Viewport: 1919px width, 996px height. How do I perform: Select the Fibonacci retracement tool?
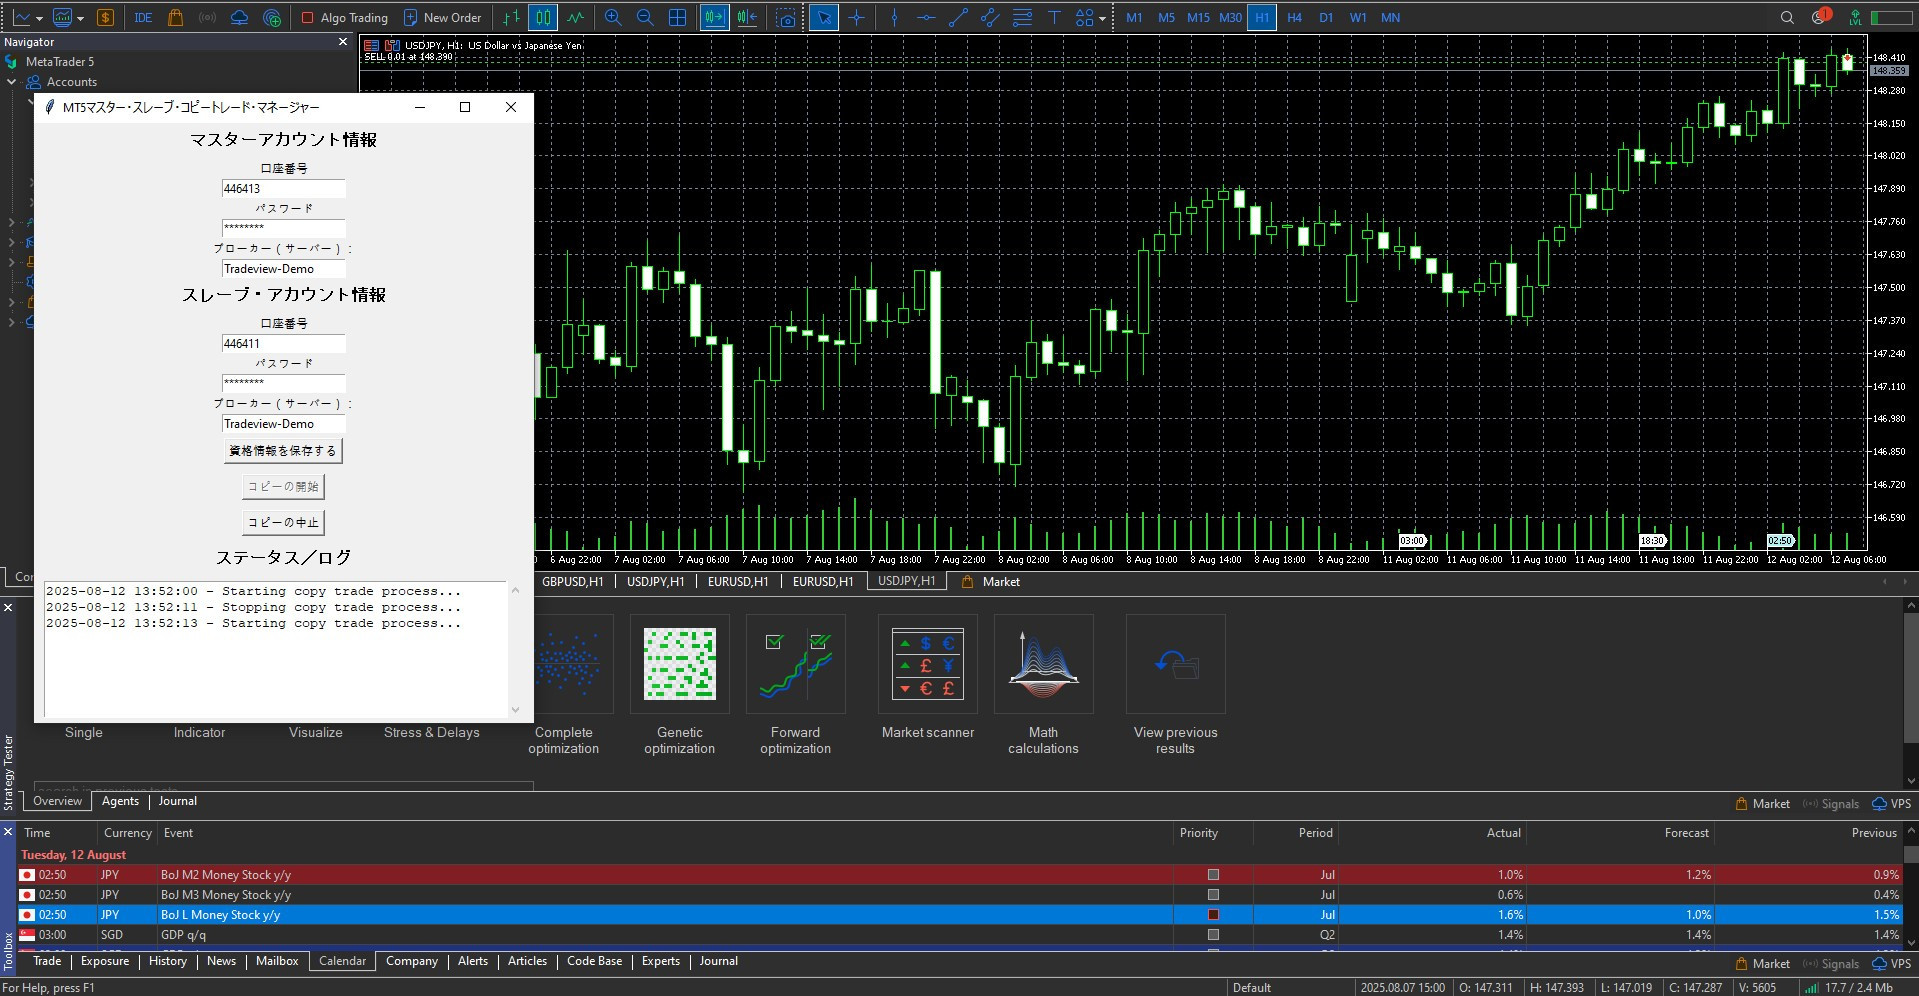click(1022, 17)
